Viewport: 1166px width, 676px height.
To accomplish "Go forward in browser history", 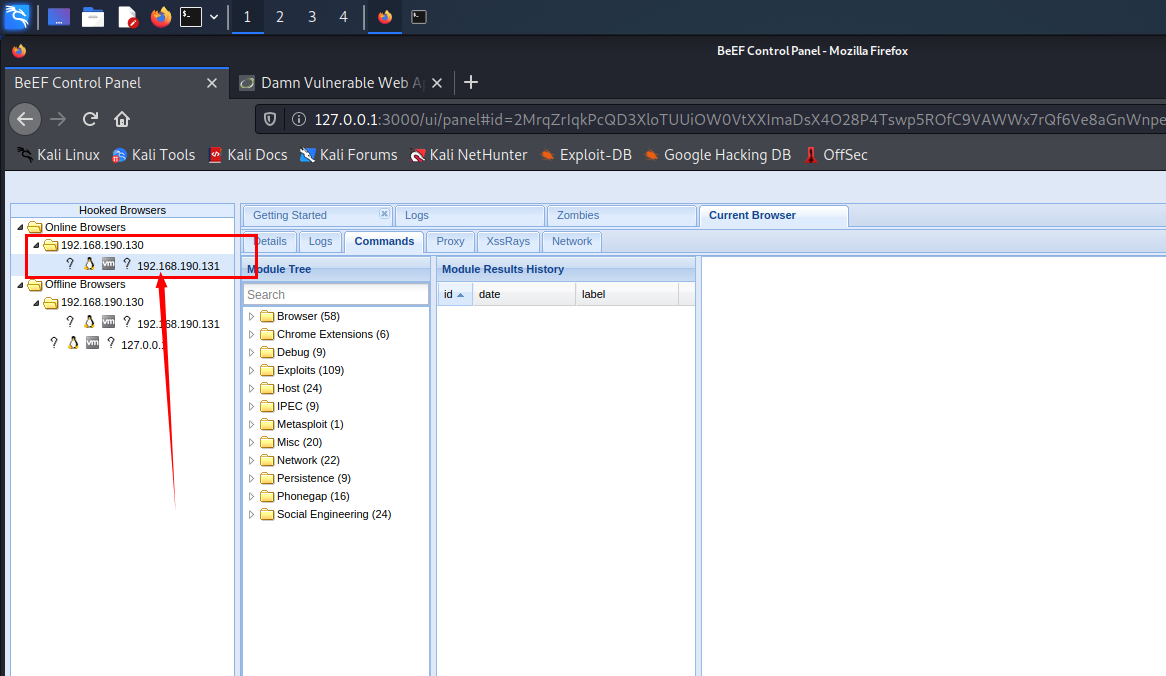I will click(58, 119).
